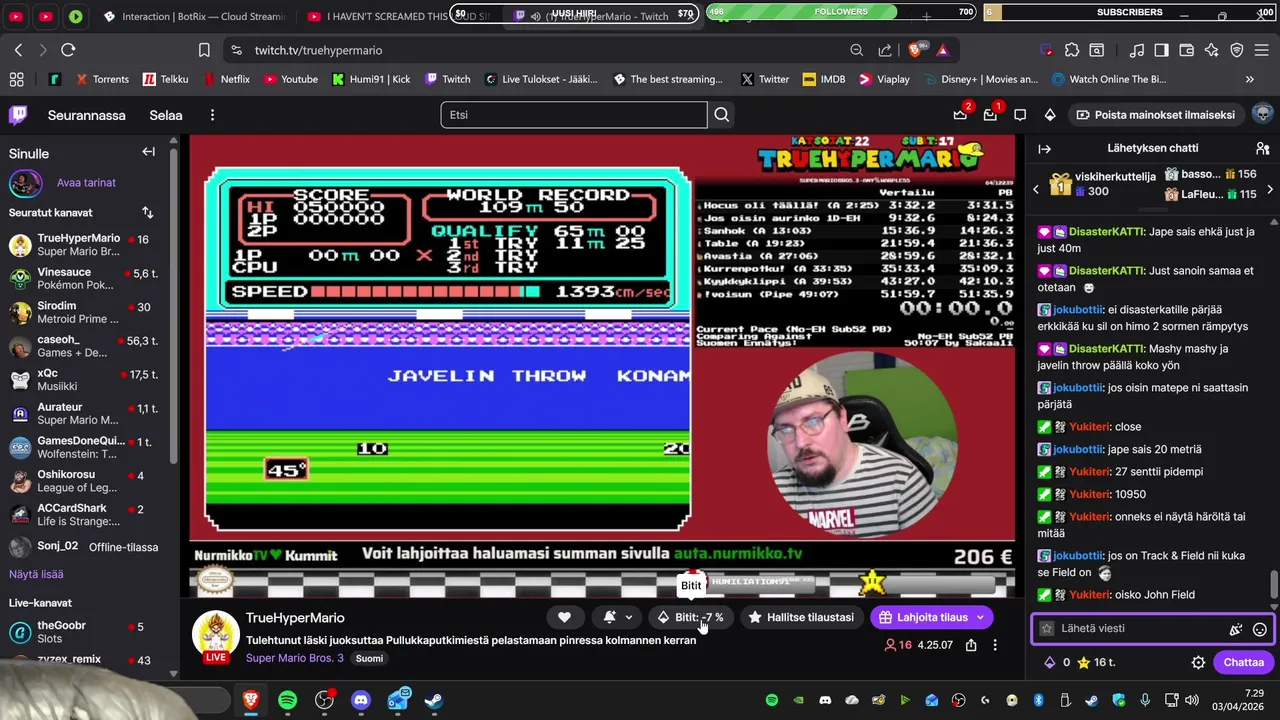
Task: Open the emote picker in chat
Action: [1260, 629]
